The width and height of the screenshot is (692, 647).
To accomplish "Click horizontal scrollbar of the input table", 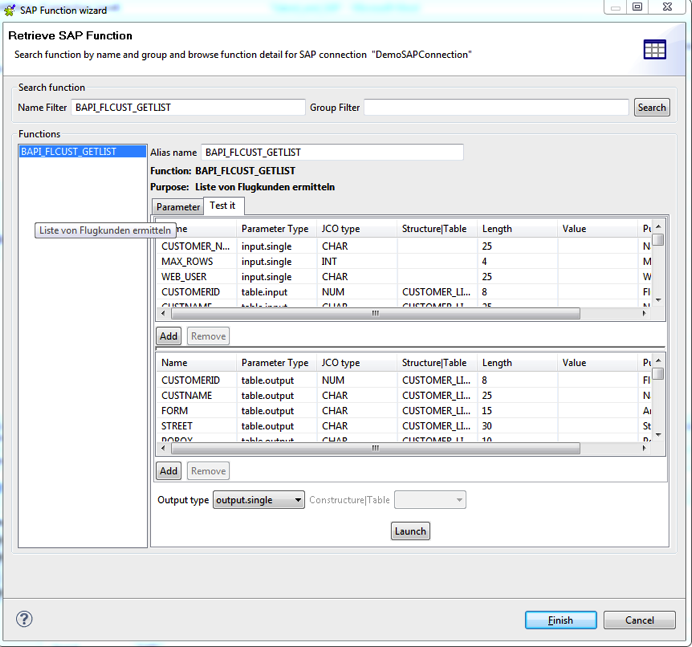I will click(x=375, y=313).
